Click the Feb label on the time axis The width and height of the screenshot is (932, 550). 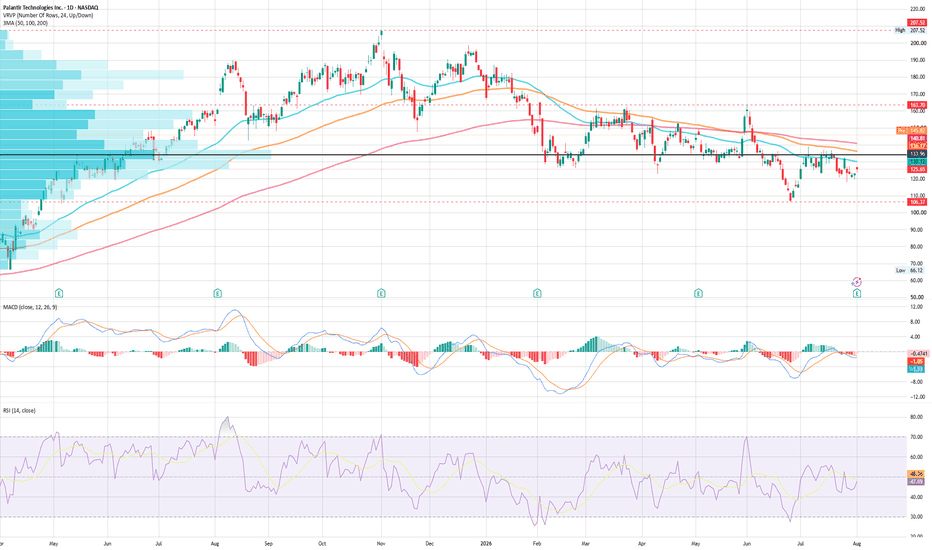[537, 543]
